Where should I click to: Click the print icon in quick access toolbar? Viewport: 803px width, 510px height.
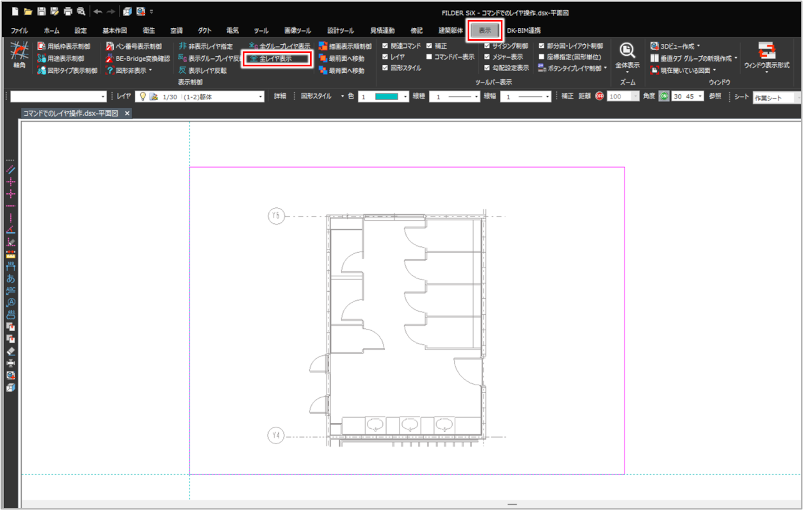(67, 9)
